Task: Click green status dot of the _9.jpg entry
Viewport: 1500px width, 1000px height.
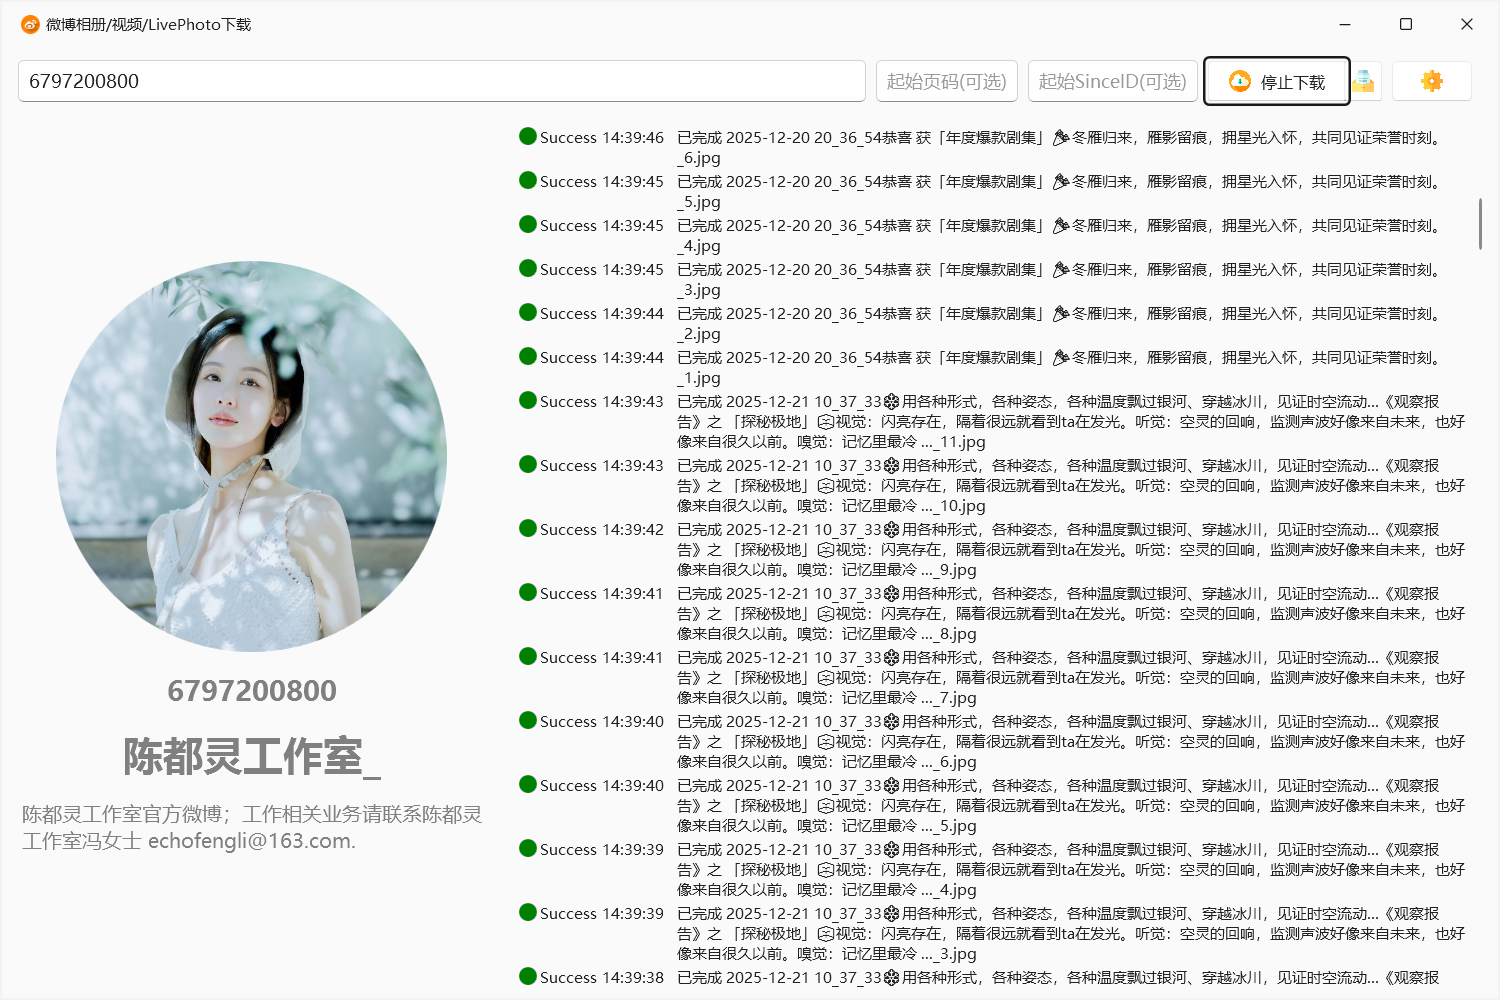Action: tap(528, 528)
